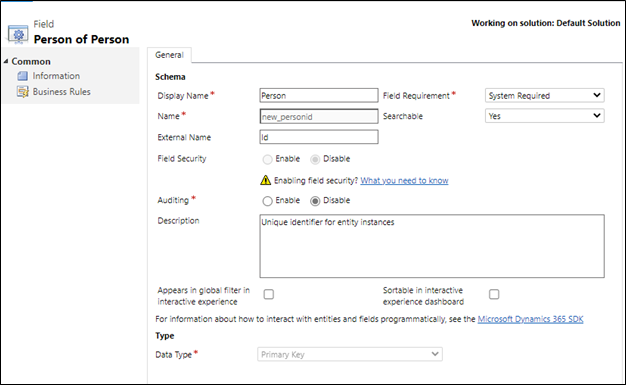This screenshot has height=385, width=626.
Task: Click the Schema section heading
Action: click(x=170, y=77)
